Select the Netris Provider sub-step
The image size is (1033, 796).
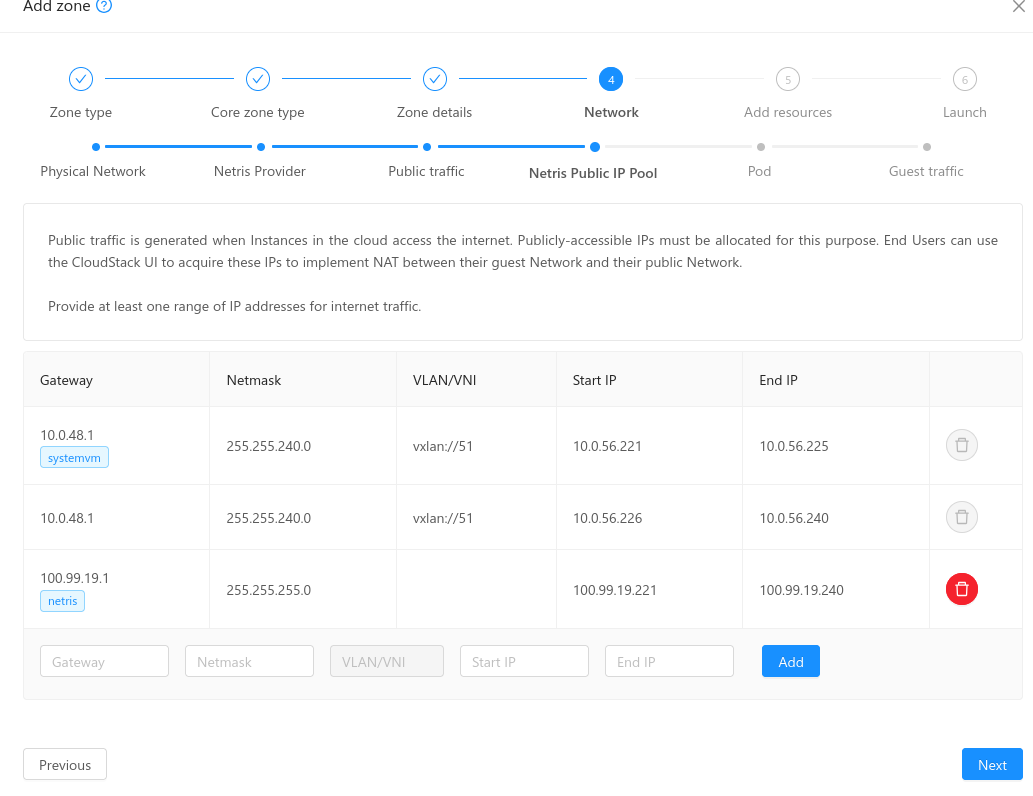point(261,147)
